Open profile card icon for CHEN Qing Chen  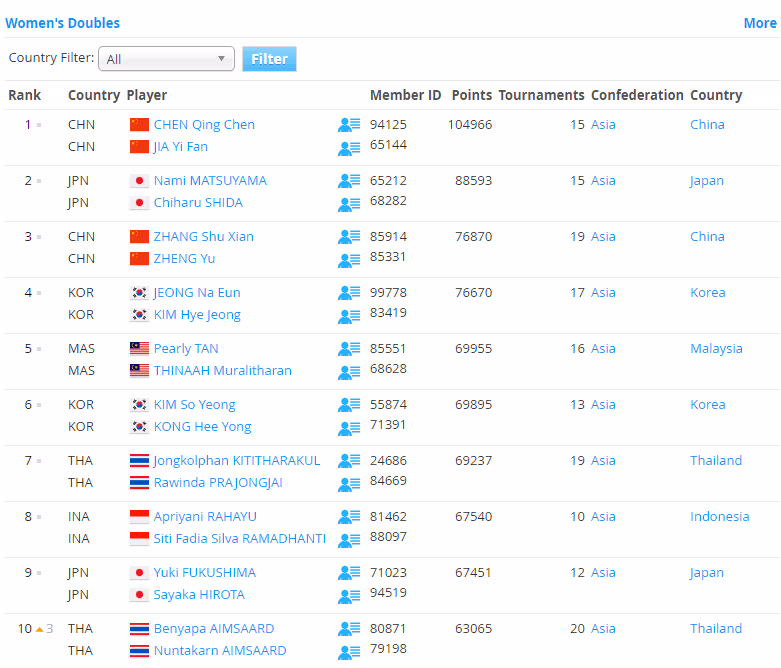[x=348, y=125]
